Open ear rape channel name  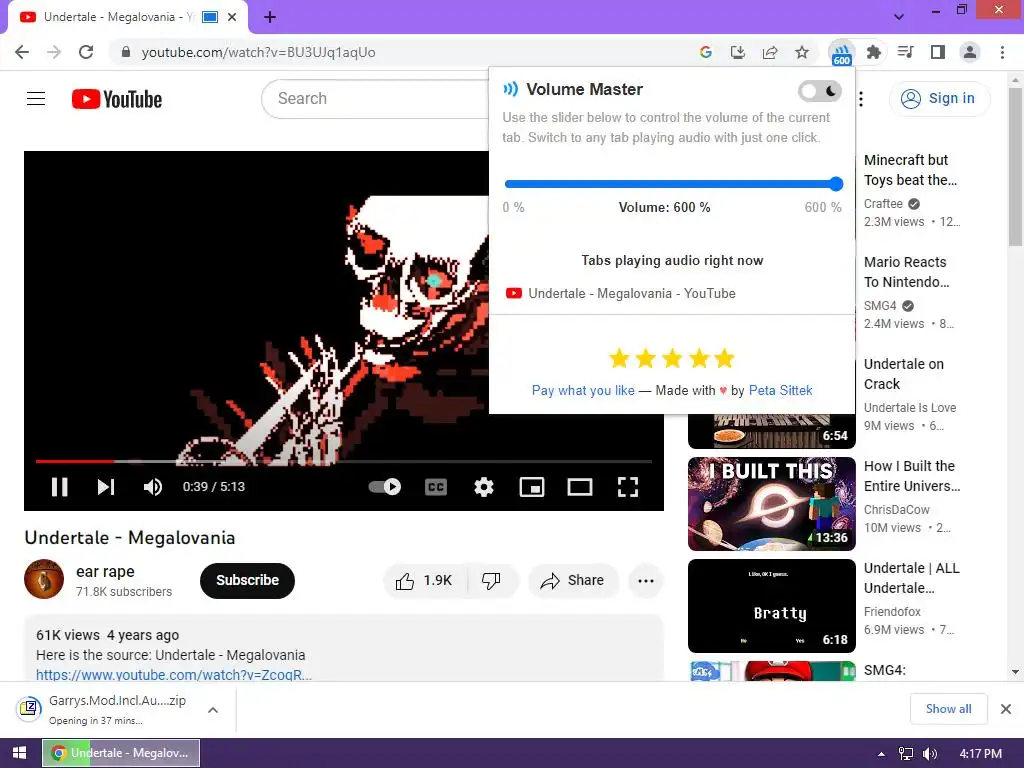click(x=105, y=571)
